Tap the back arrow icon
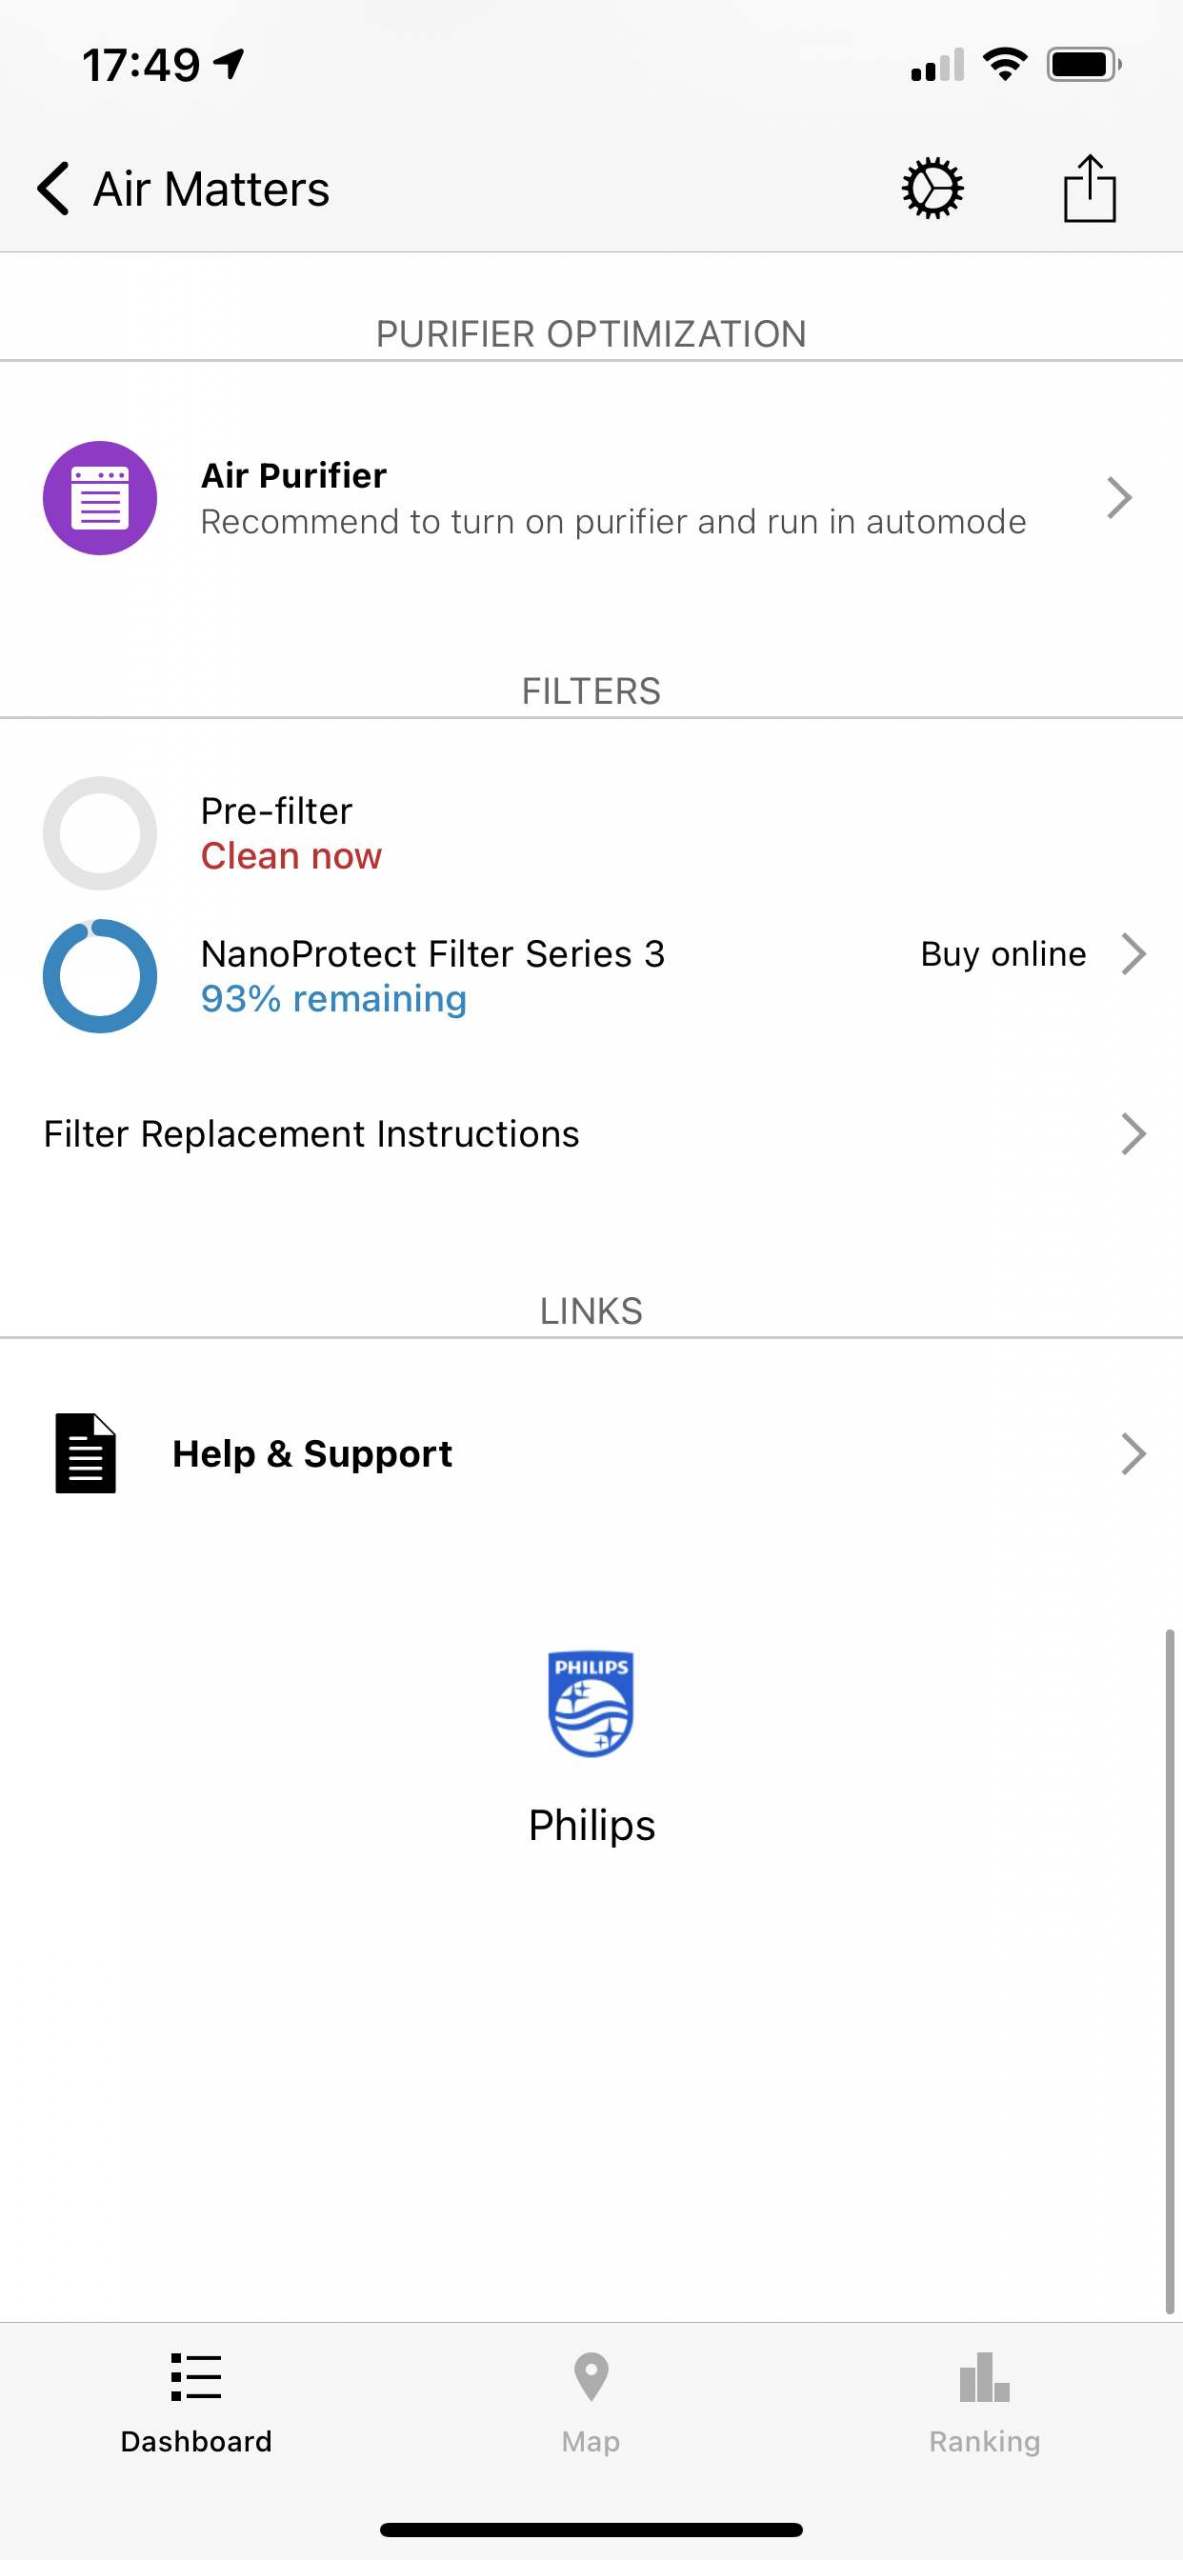 pos(54,188)
